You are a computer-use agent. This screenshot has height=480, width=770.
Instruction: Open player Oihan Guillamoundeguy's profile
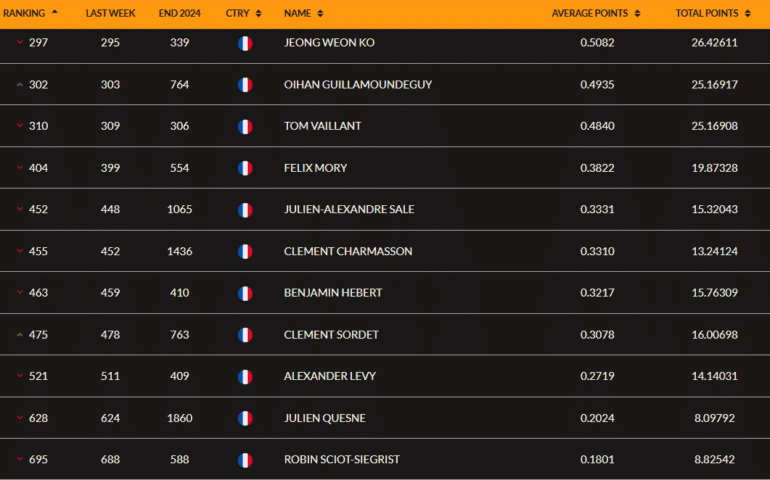coord(358,85)
